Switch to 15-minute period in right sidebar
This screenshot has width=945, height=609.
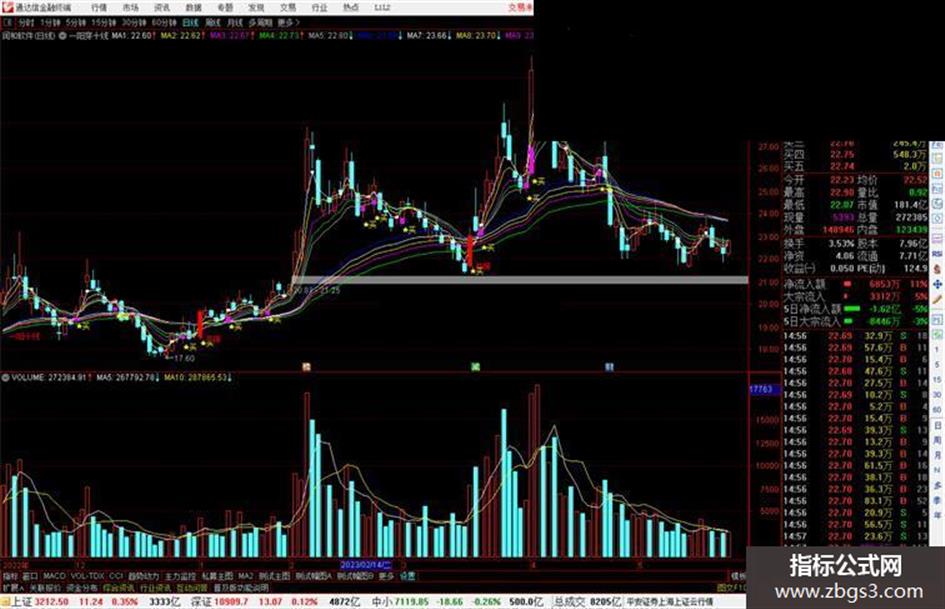coord(937,379)
